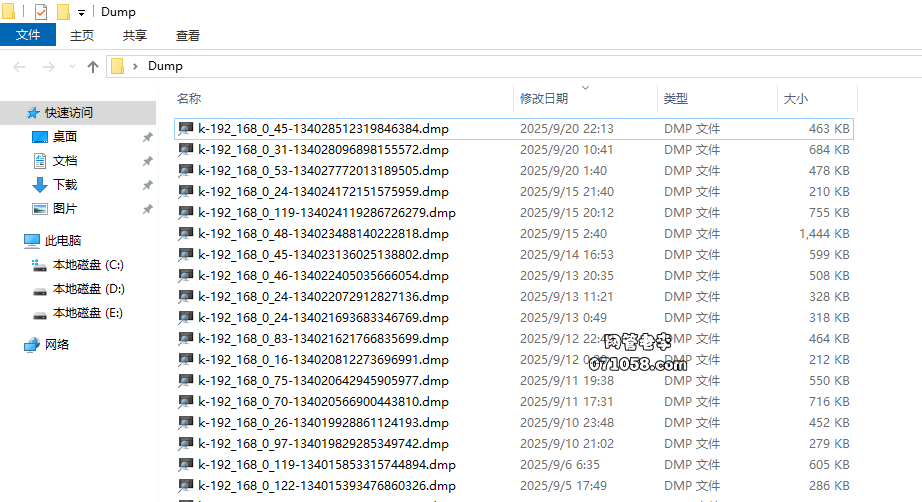The width and height of the screenshot is (922, 502).
Task: Expand the address bar root chevron
Action: pyautogui.click(x=135, y=66)
